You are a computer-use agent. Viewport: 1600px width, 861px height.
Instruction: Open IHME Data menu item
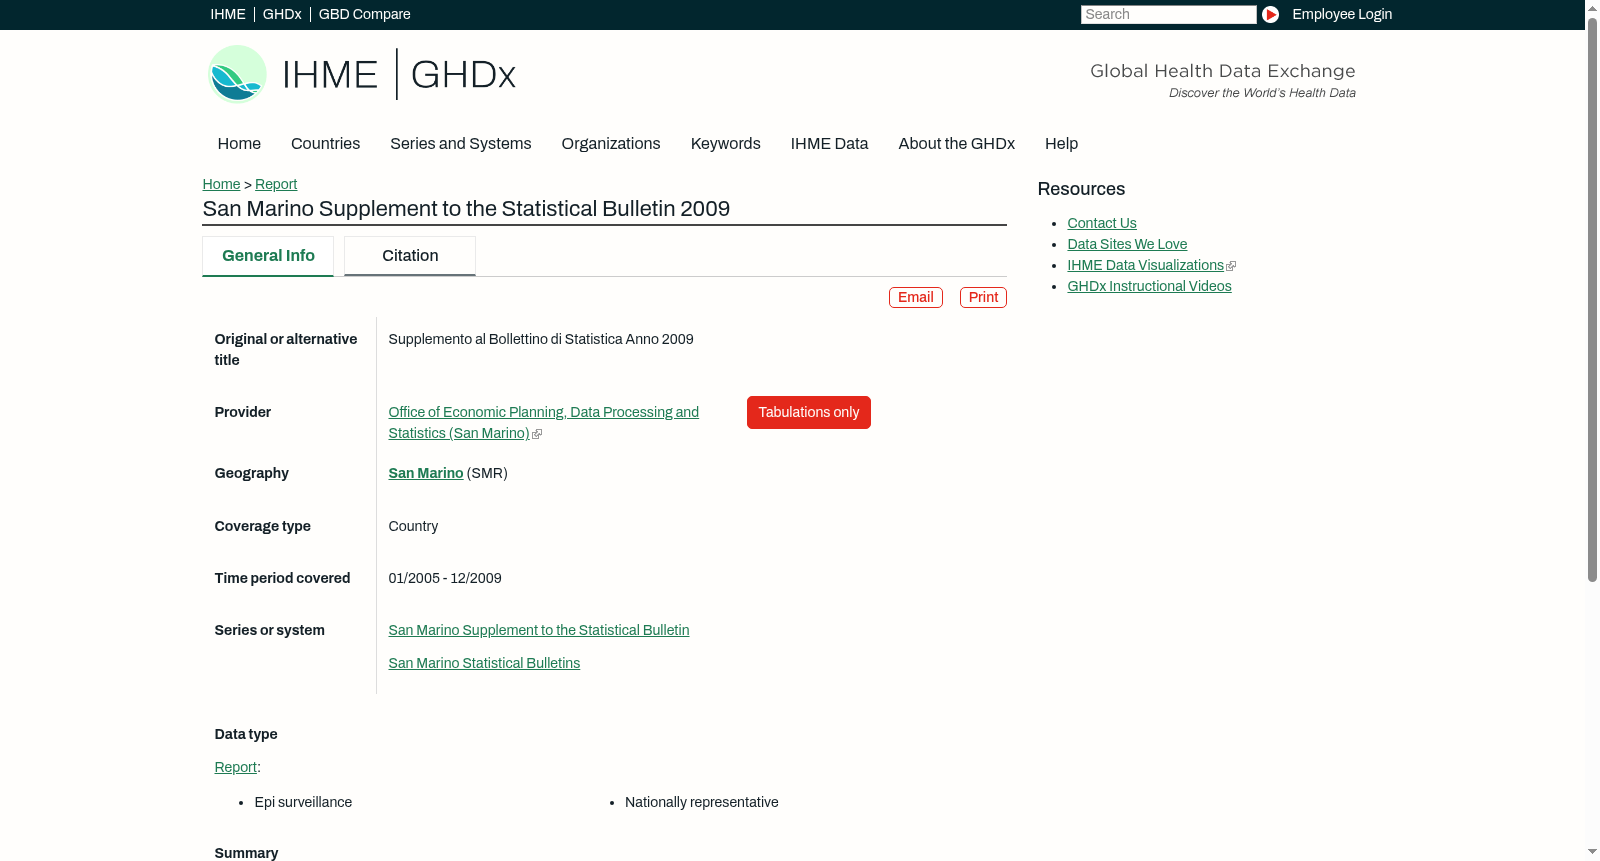click(829, 144)
